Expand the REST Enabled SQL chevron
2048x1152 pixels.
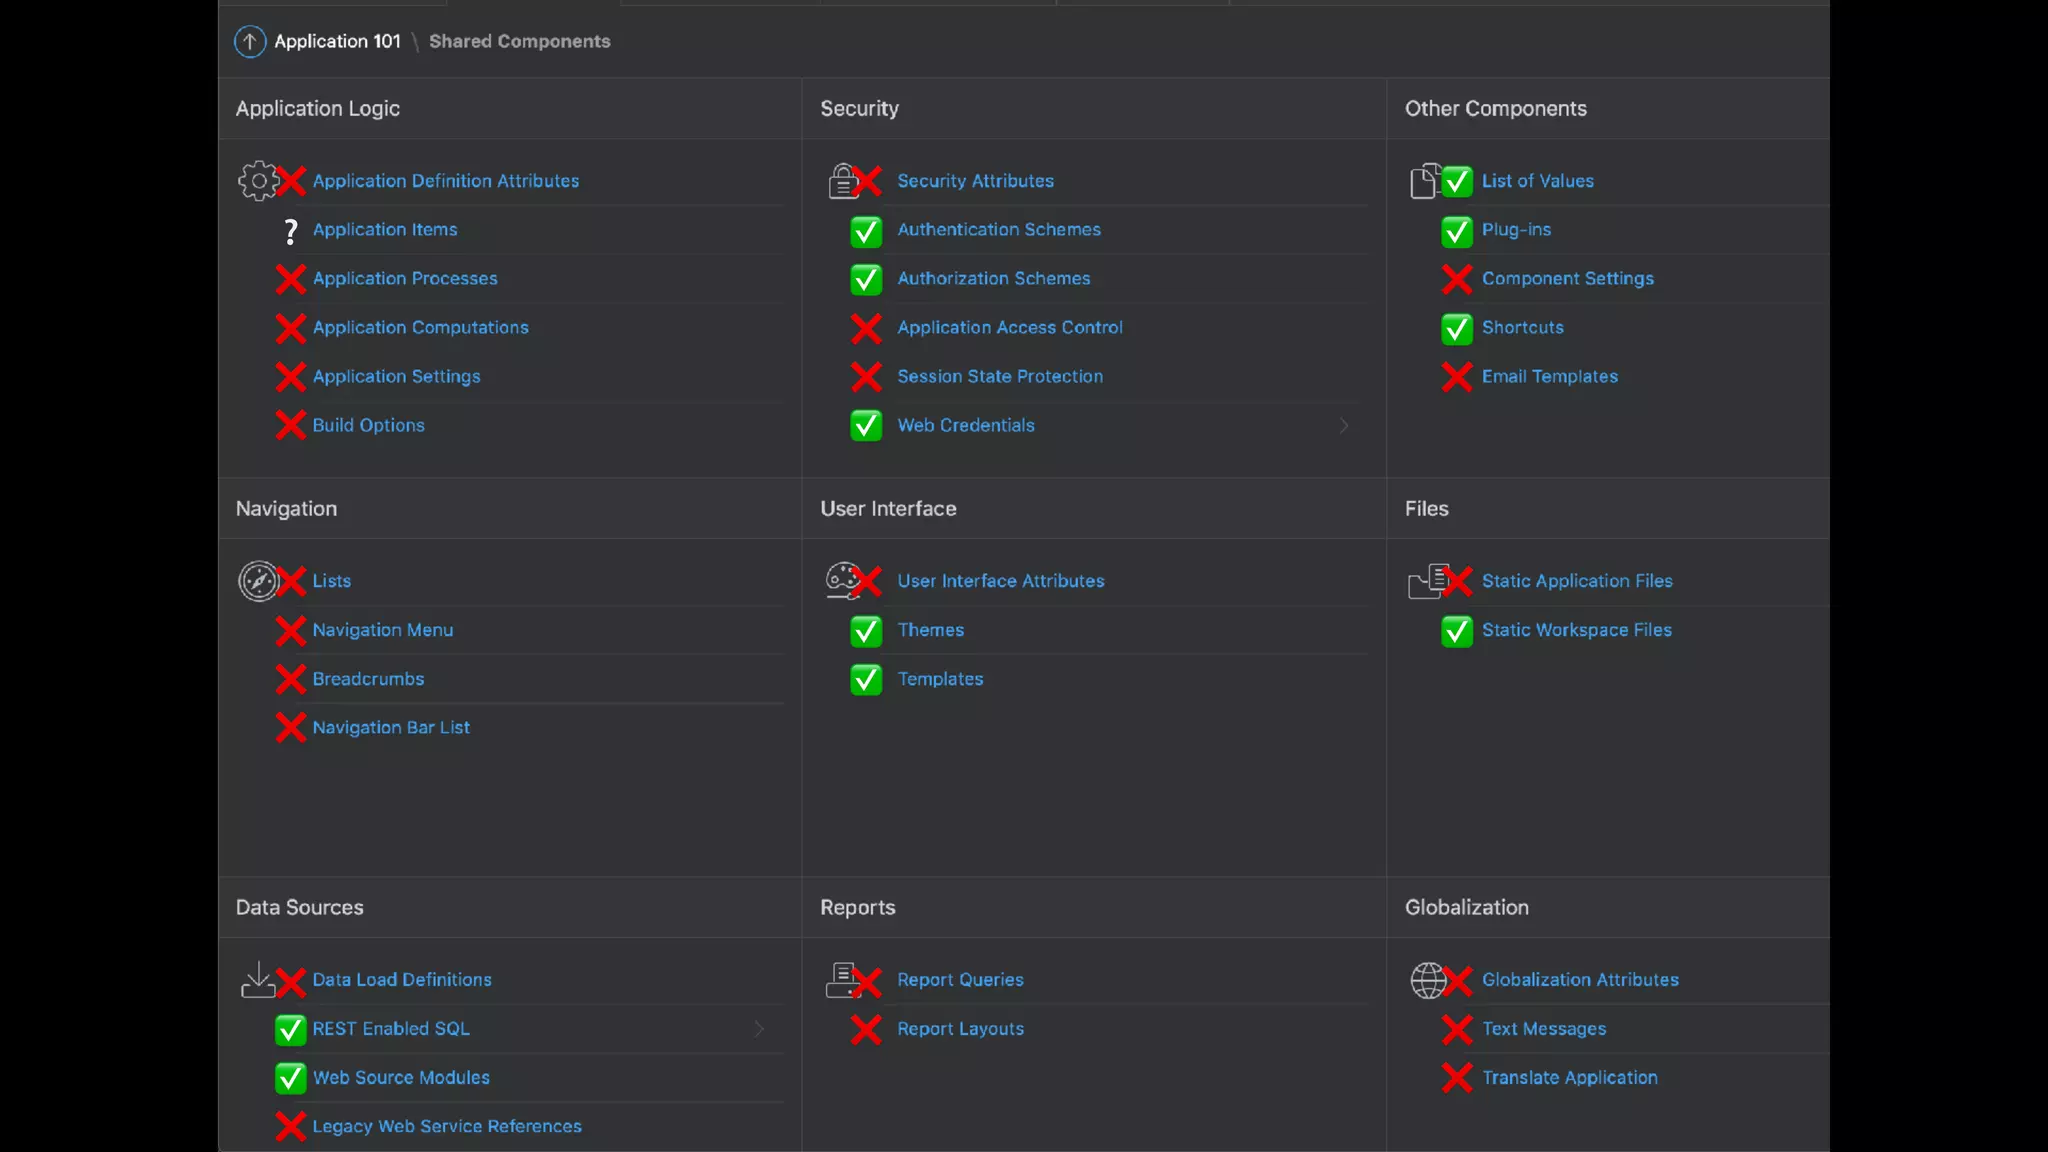[759, 1029]
